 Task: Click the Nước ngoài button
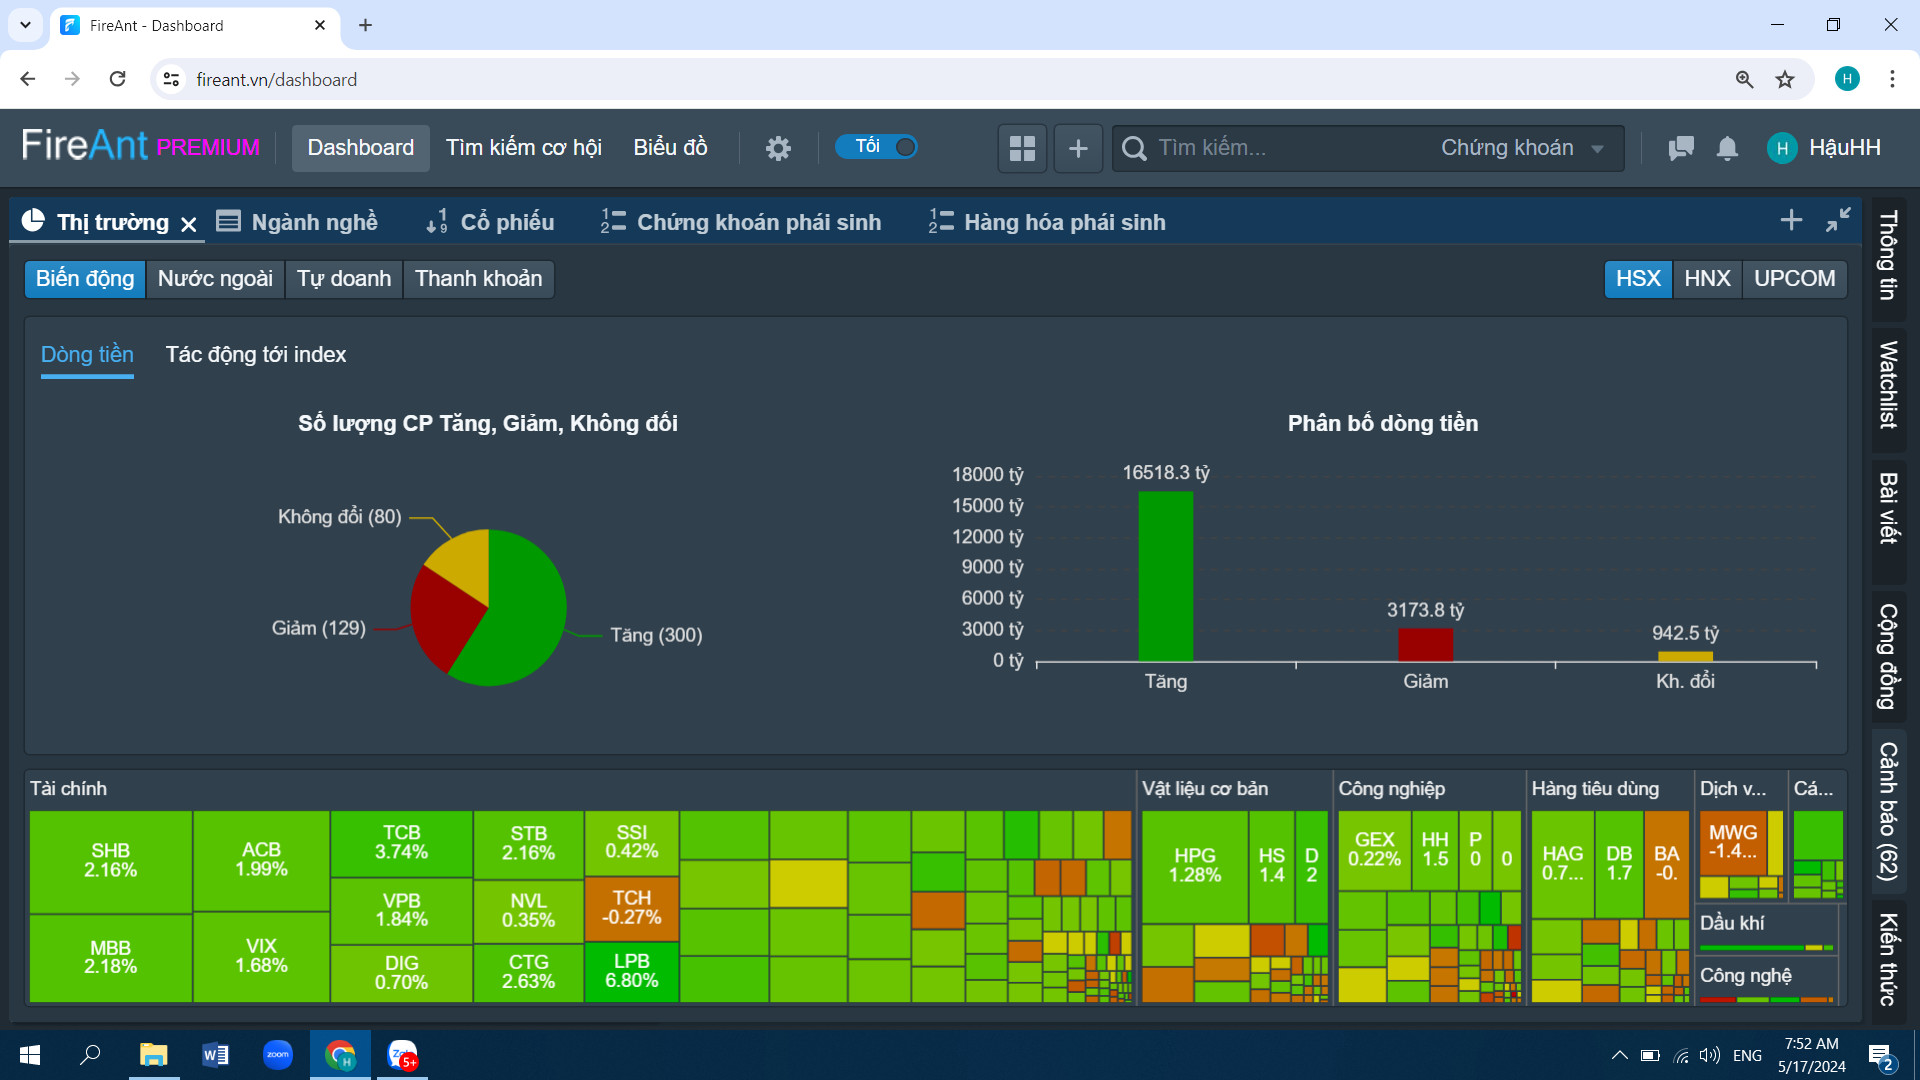point(215,279)
